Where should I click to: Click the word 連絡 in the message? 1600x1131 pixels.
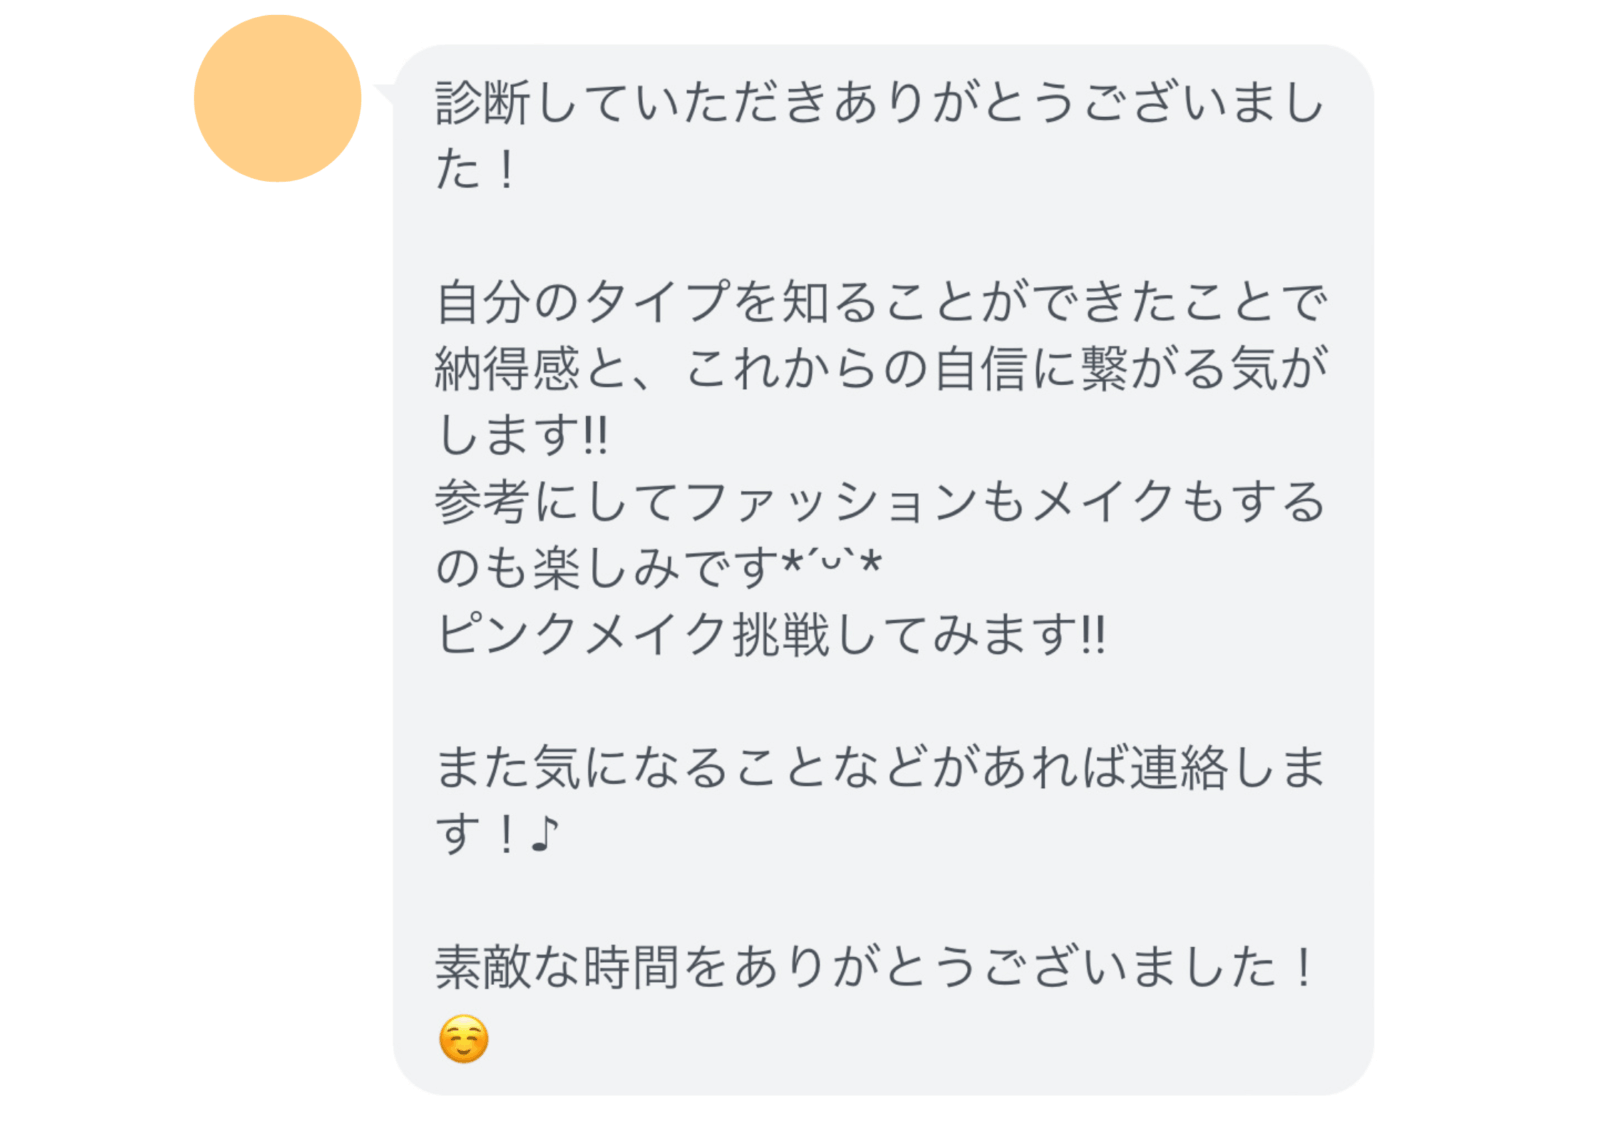click(x=1178, y=768)
